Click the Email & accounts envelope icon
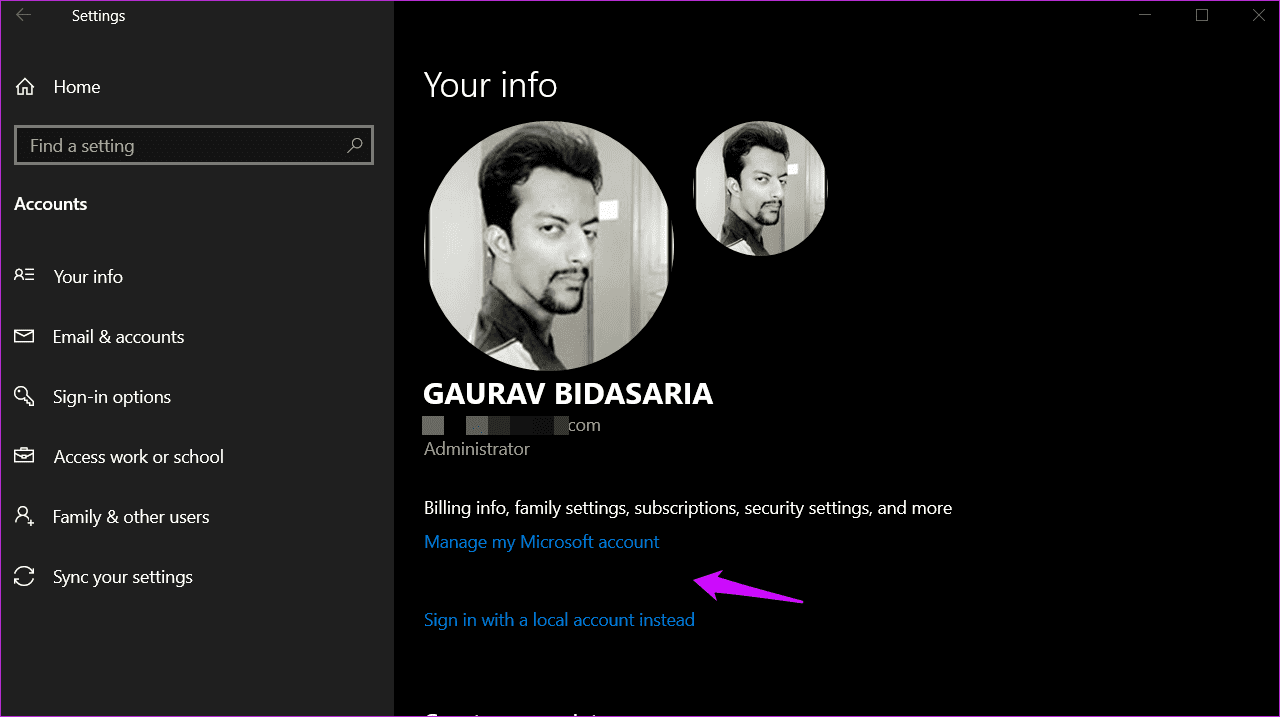This screenshot has width=1280, height=717. click(x=24, y=336)
